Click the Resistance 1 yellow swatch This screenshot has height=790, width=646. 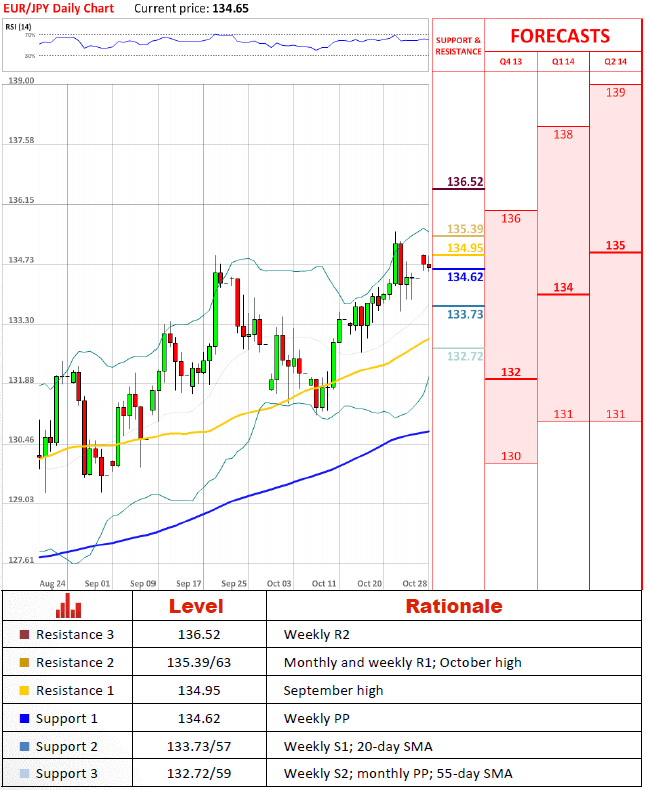24,690
